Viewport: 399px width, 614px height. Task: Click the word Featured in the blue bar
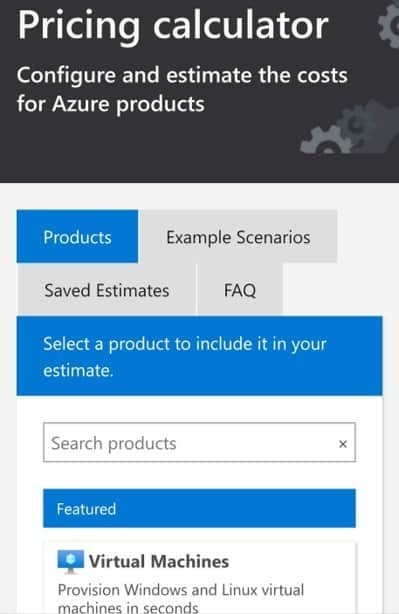point(86,509)
